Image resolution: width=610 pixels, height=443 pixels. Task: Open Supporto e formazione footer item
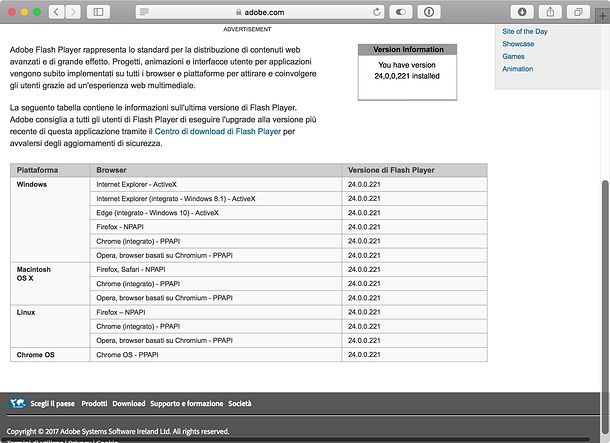click(187, 404)
